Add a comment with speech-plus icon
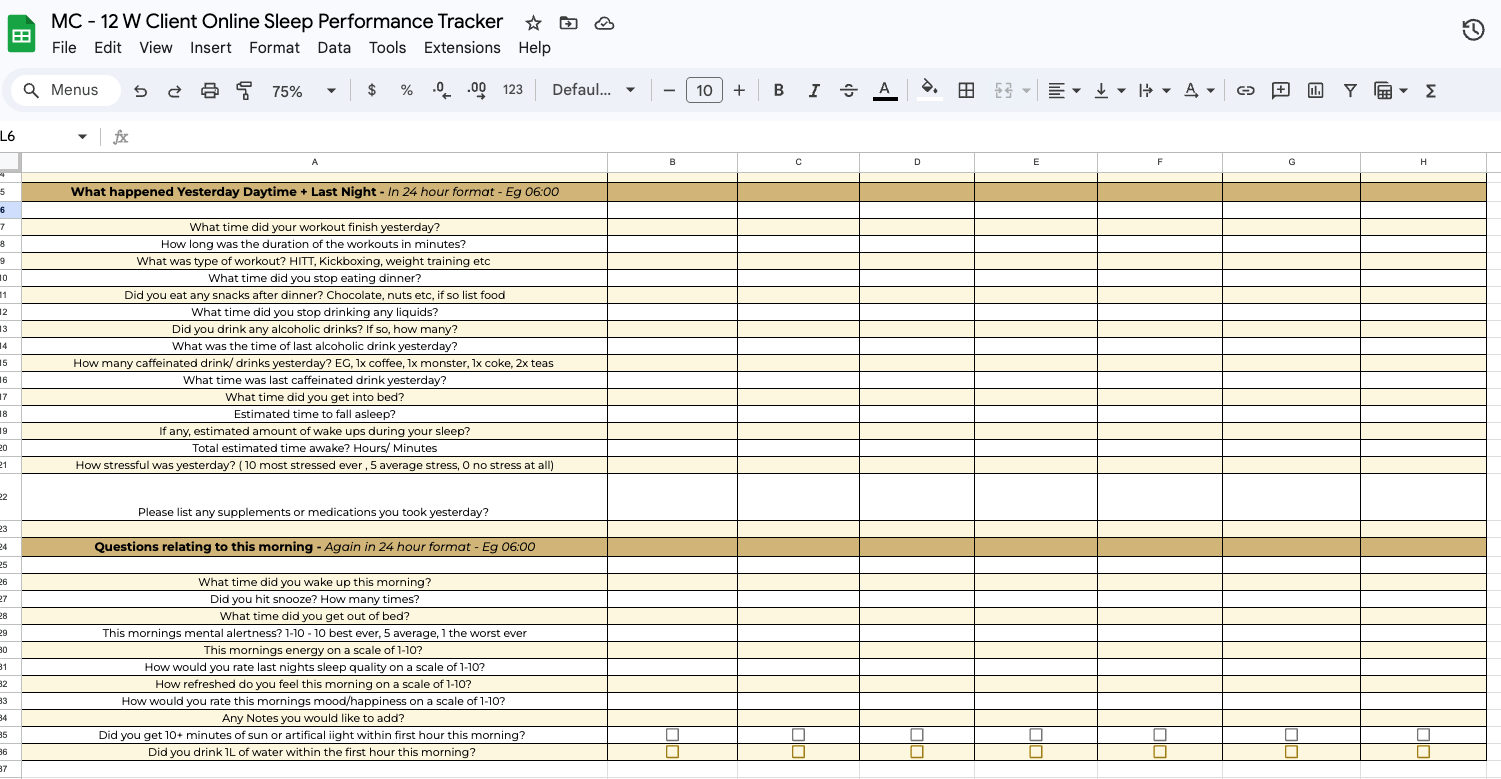This screenshot has height=779, width=1501. (x=1280, y=90)
